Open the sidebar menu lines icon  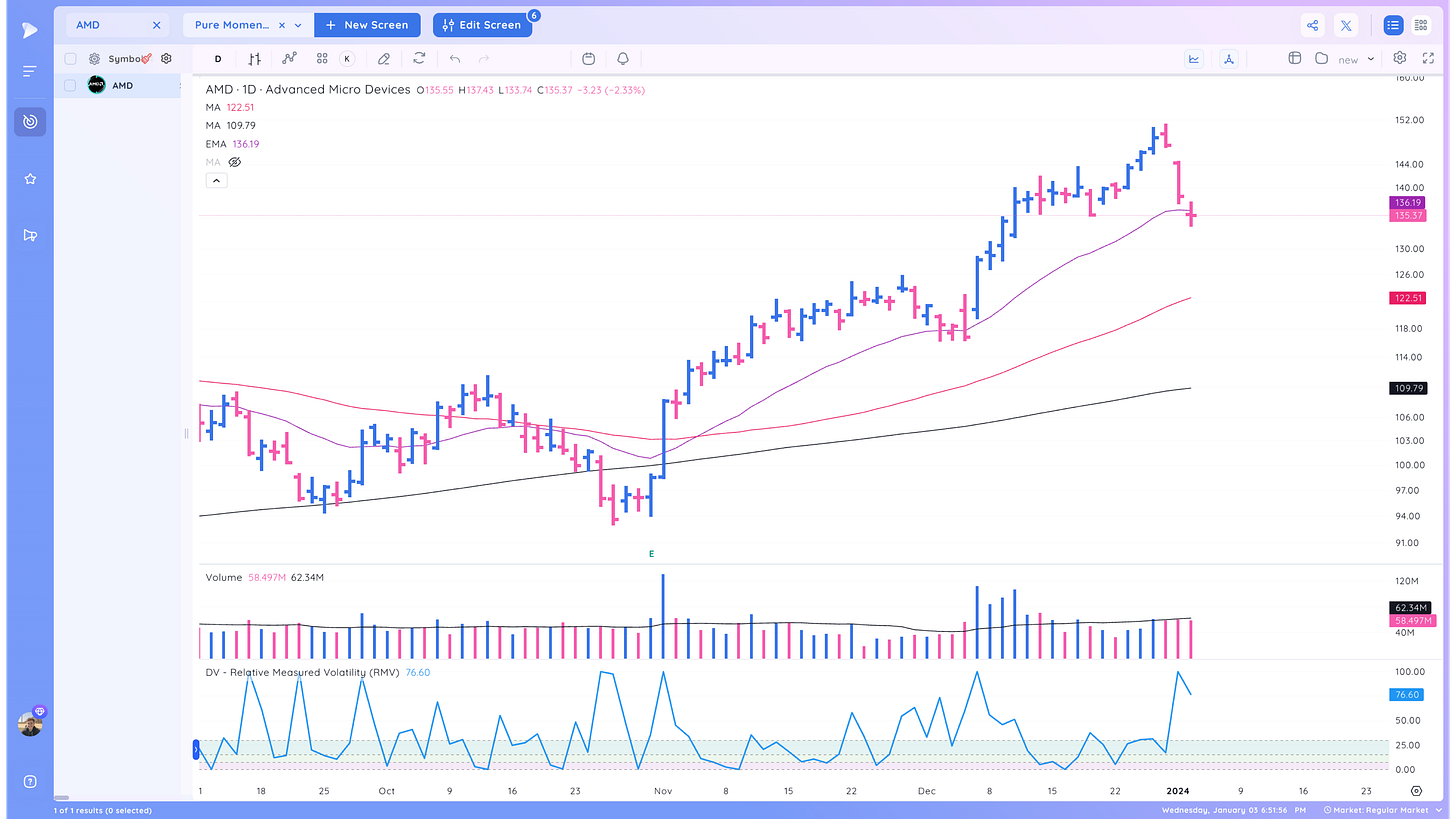tap(30, 71)
